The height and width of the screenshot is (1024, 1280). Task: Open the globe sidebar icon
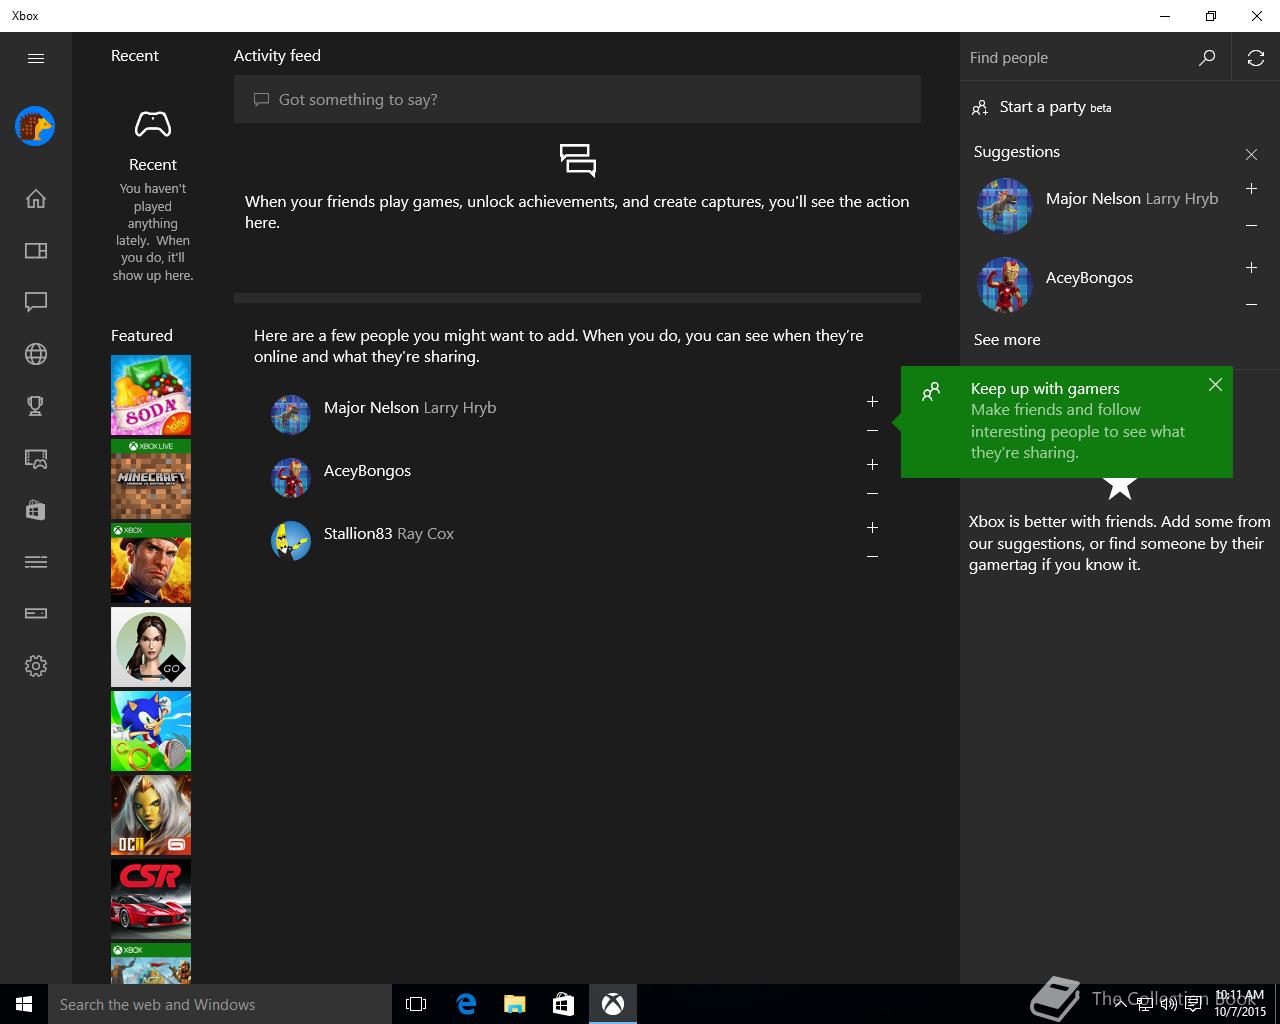coord(36,354)
